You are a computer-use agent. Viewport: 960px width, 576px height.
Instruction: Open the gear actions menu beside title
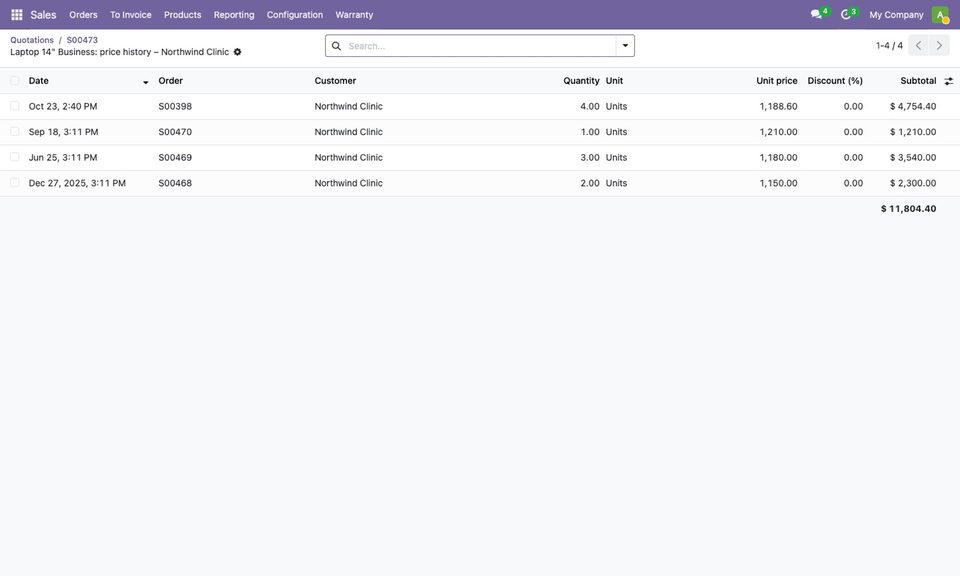(238, 52)
